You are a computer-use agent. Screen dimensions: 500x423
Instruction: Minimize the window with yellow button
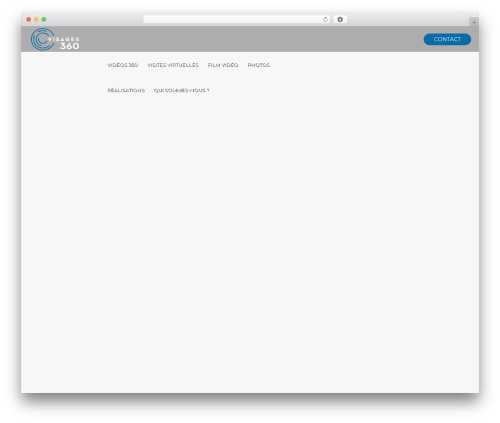pos(36,20)
